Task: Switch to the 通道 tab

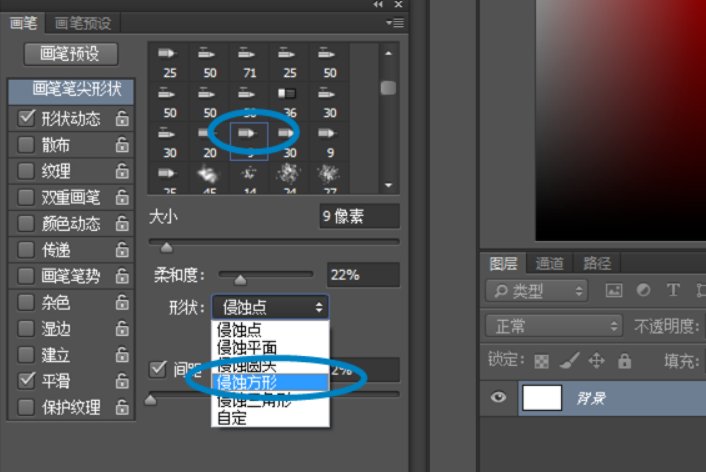Action: click(550, 263)
